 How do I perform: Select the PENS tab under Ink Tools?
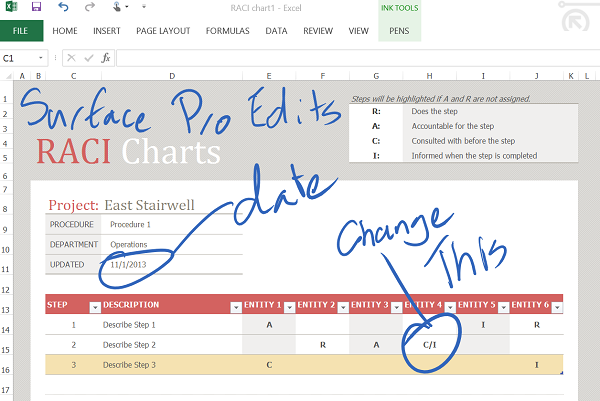399,31
